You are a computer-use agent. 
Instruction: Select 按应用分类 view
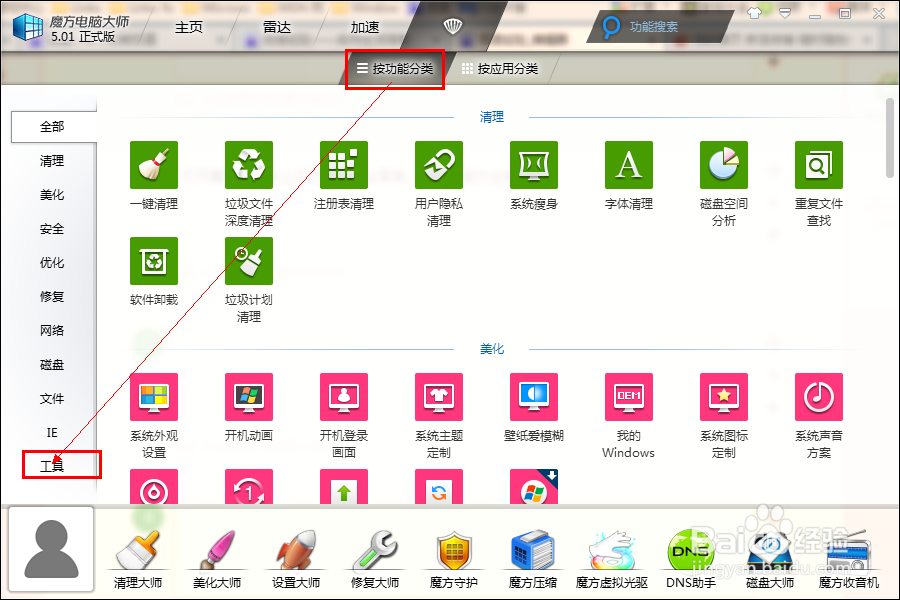pos(500,69)
